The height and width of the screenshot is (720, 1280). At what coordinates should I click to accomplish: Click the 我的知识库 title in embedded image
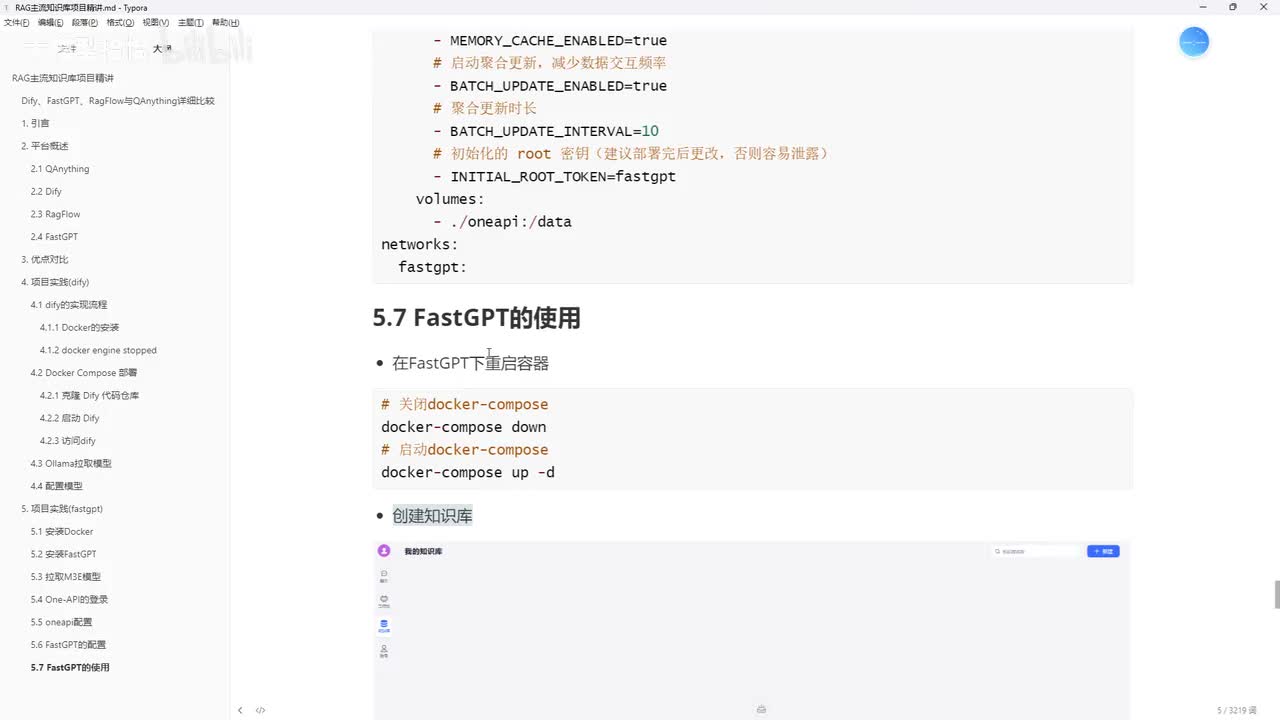(423, 551)
